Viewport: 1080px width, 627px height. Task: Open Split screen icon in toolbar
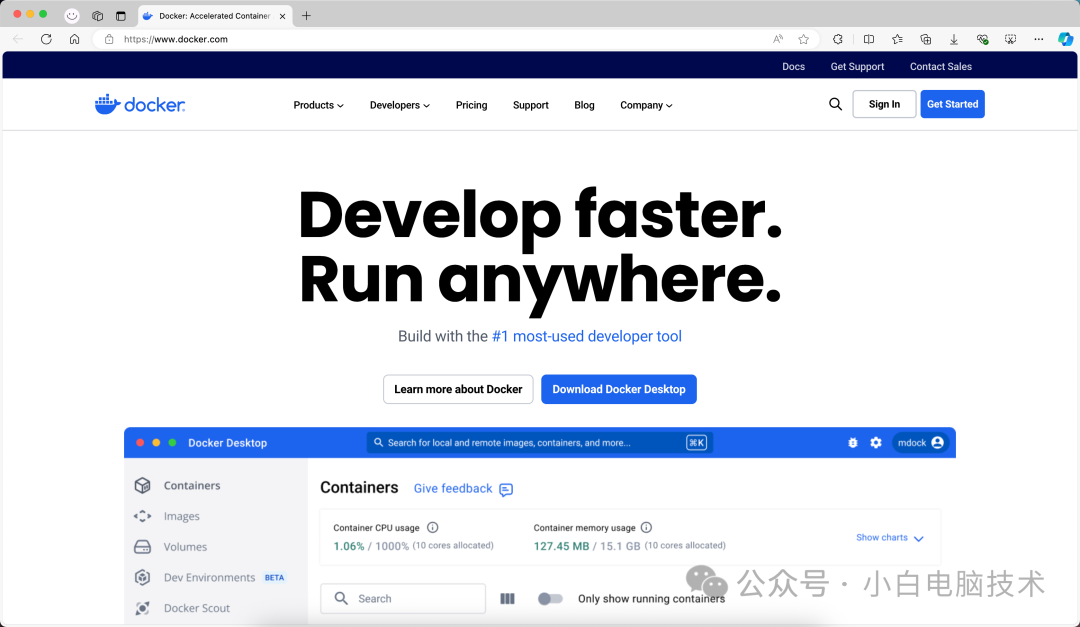point(869,39)
